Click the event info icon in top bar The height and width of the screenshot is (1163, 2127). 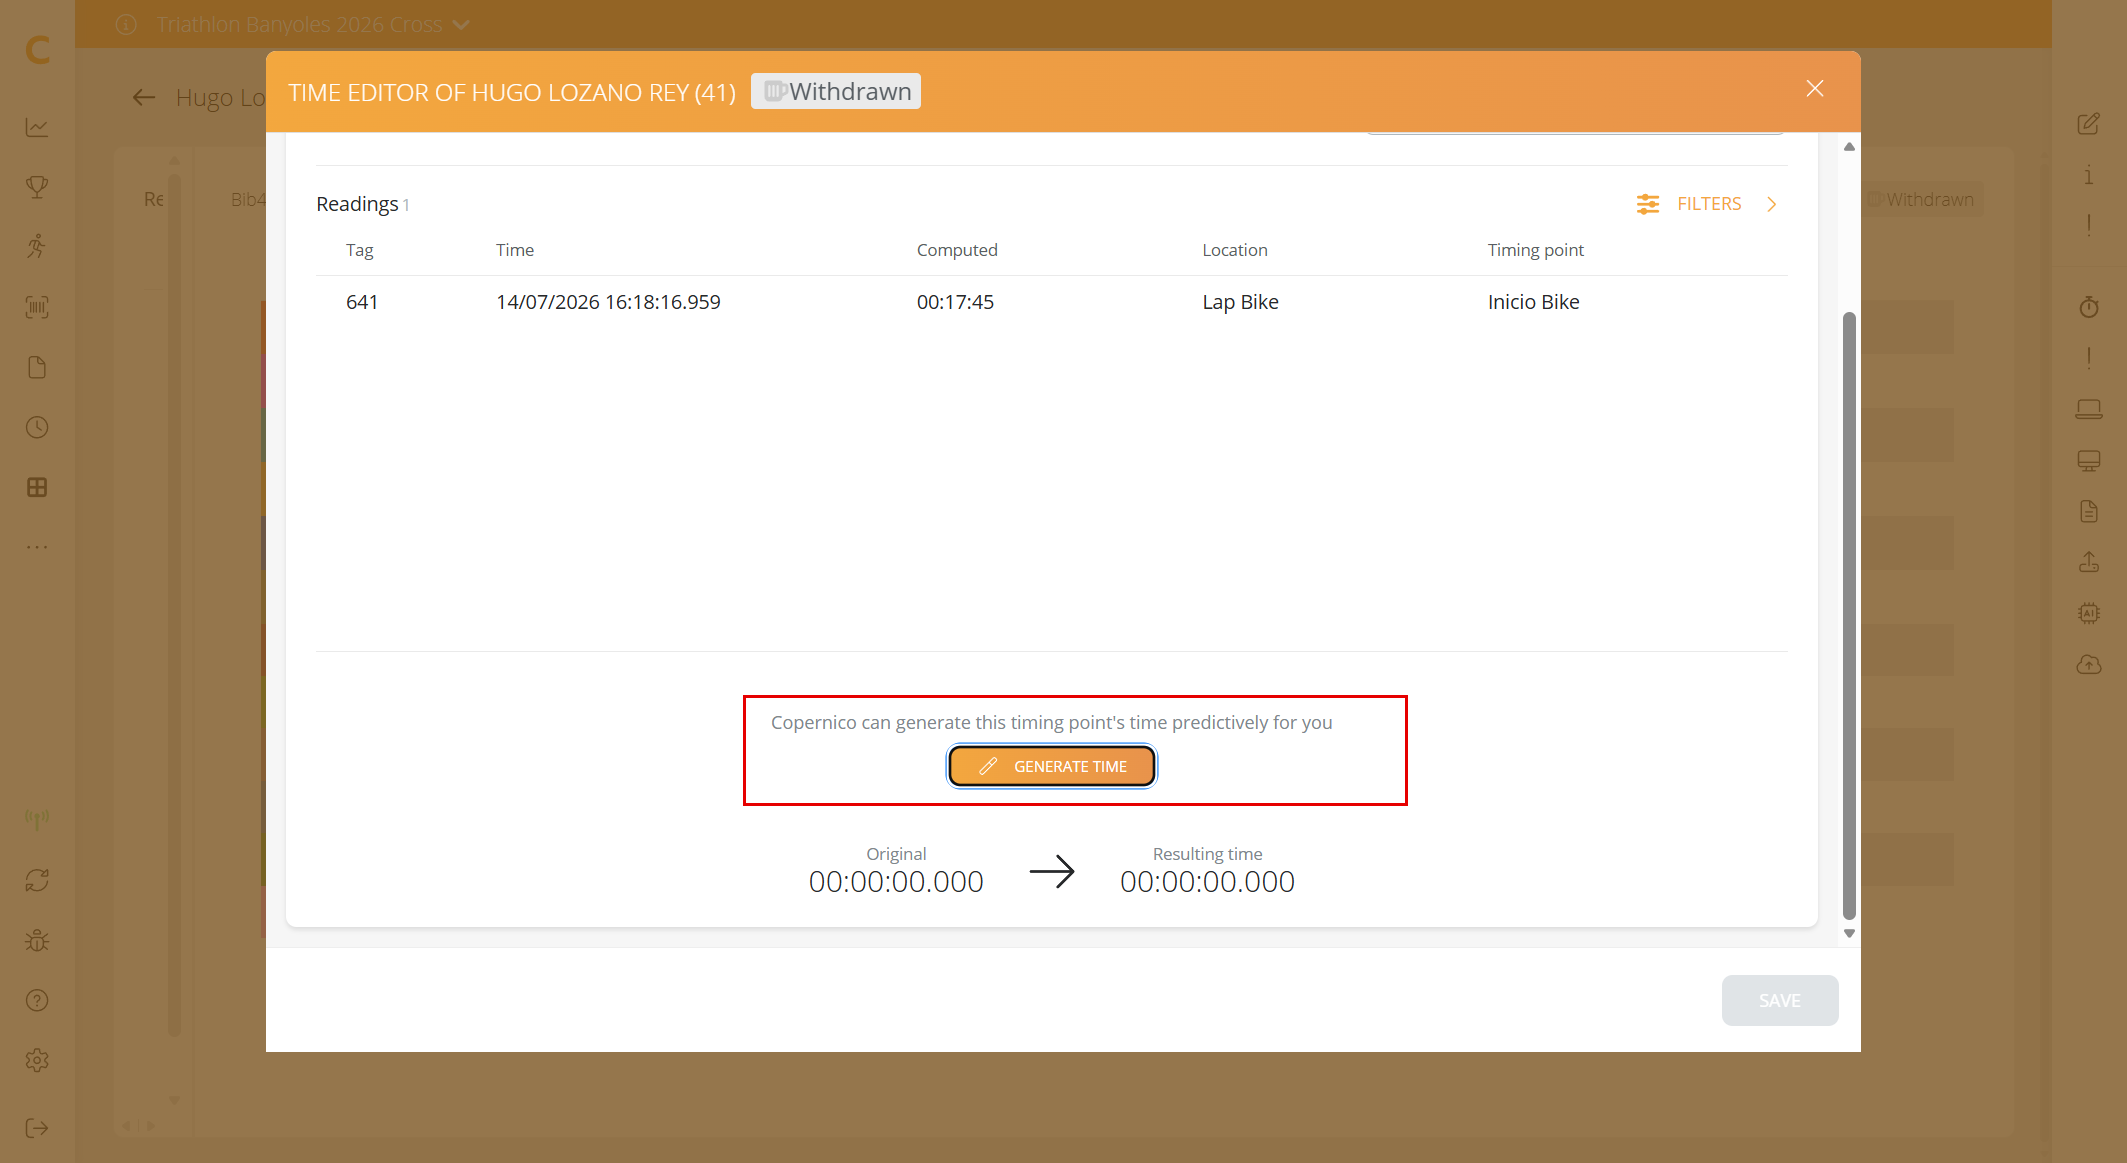[x=126, y=25]
